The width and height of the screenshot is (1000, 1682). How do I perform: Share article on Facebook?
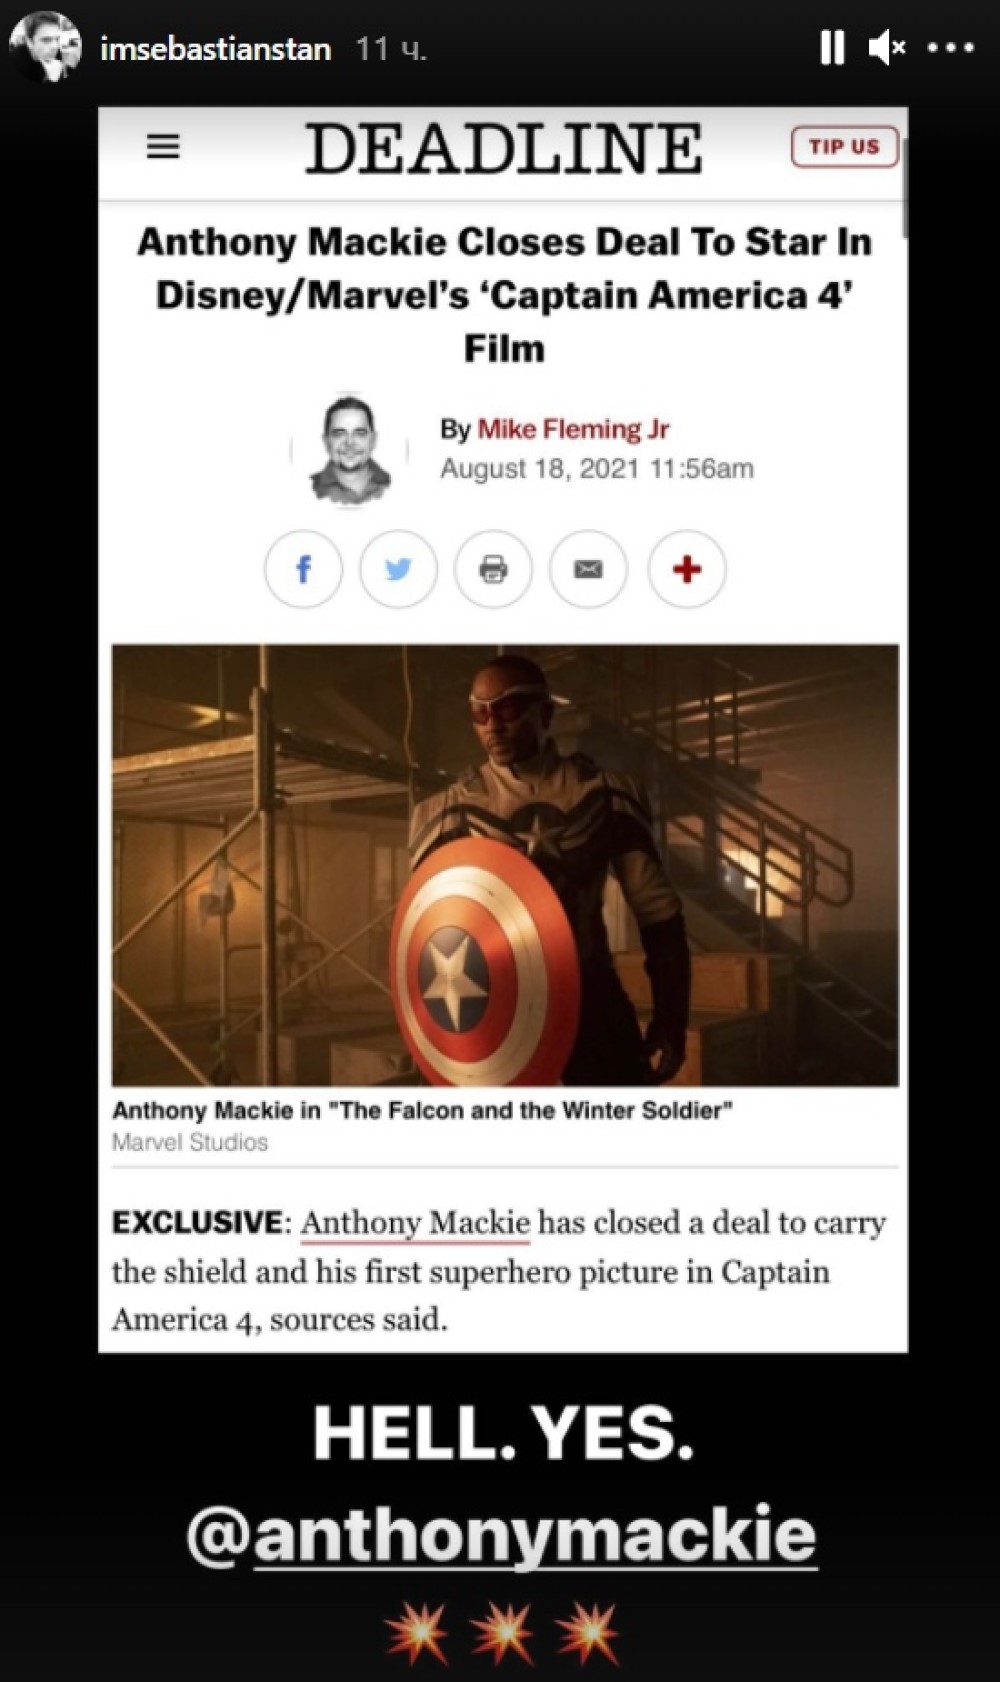tap(303, 569)
